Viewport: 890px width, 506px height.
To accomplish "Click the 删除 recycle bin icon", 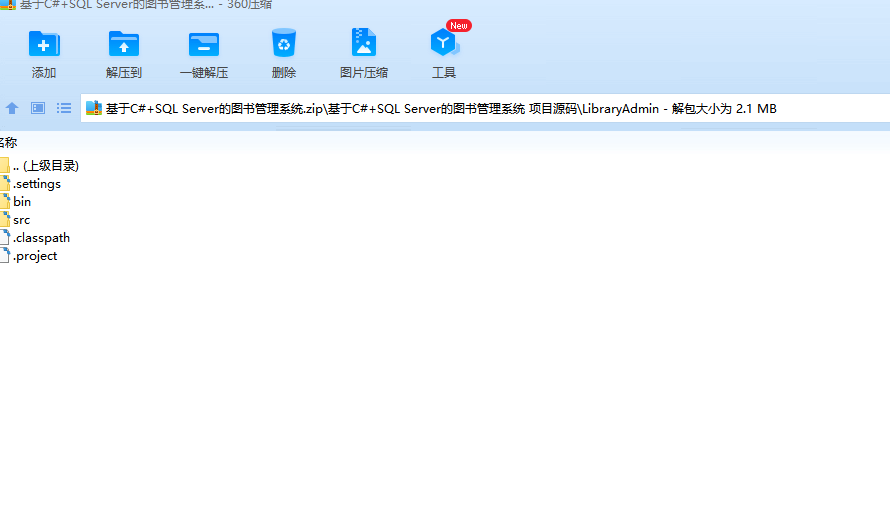I will (x=284, y=43).
